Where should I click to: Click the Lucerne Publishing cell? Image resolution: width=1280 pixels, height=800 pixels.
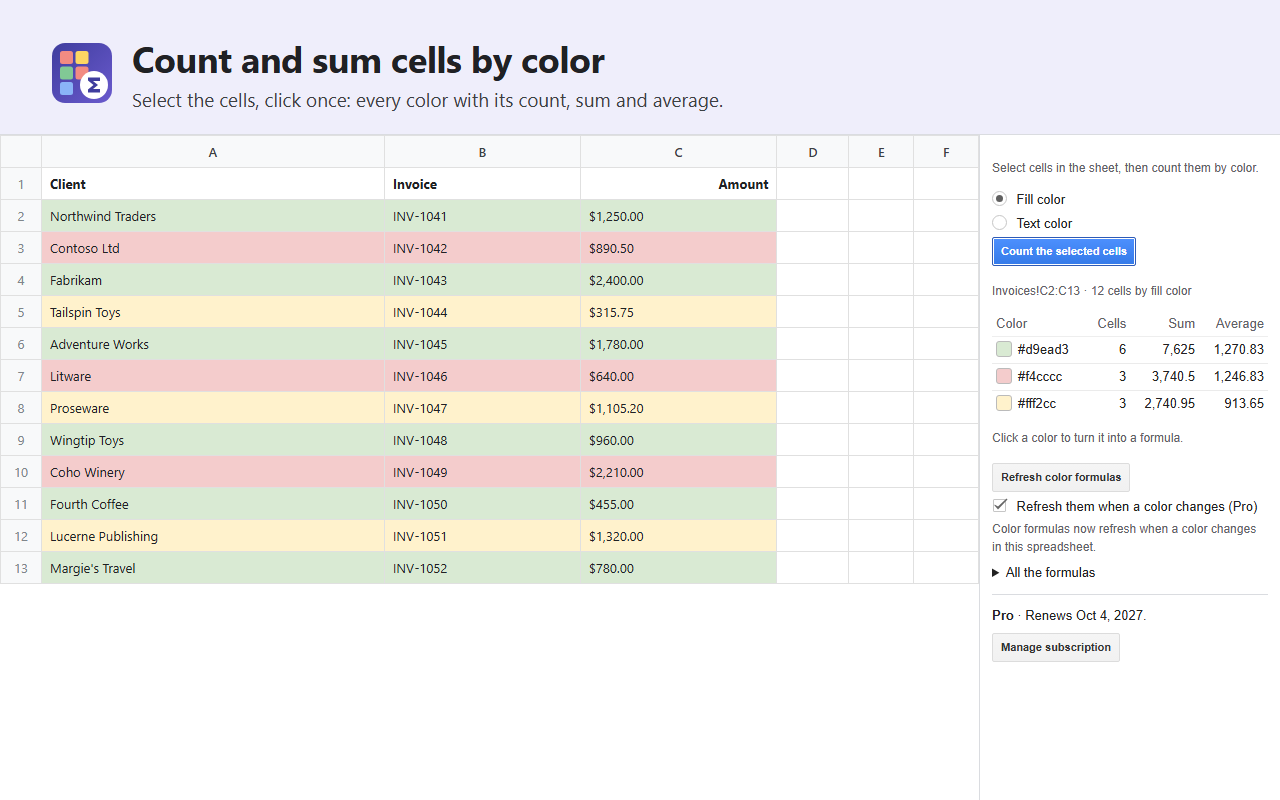point(213,536)
